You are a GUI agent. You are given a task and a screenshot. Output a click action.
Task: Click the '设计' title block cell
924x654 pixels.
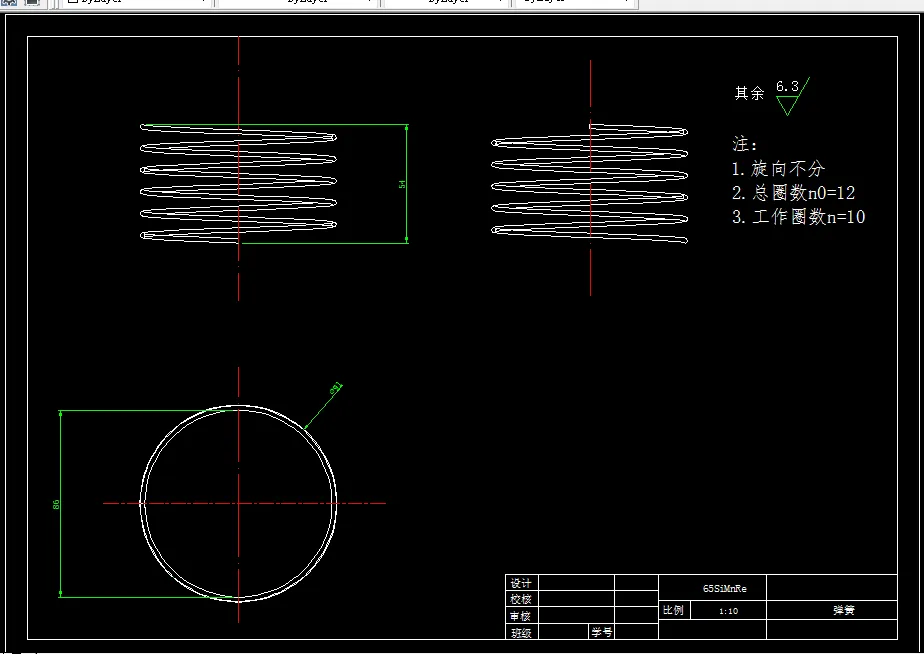click(x=521, y=583)
